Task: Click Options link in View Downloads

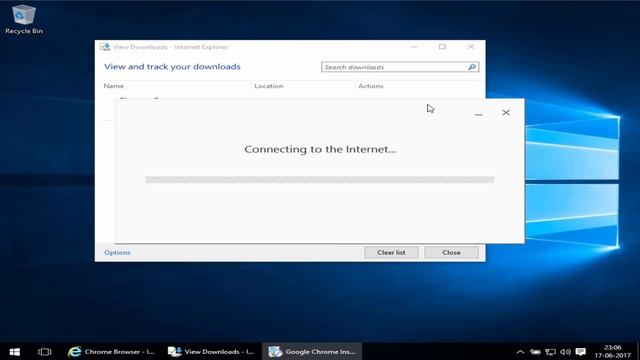Action: click(x=118, y=252)
